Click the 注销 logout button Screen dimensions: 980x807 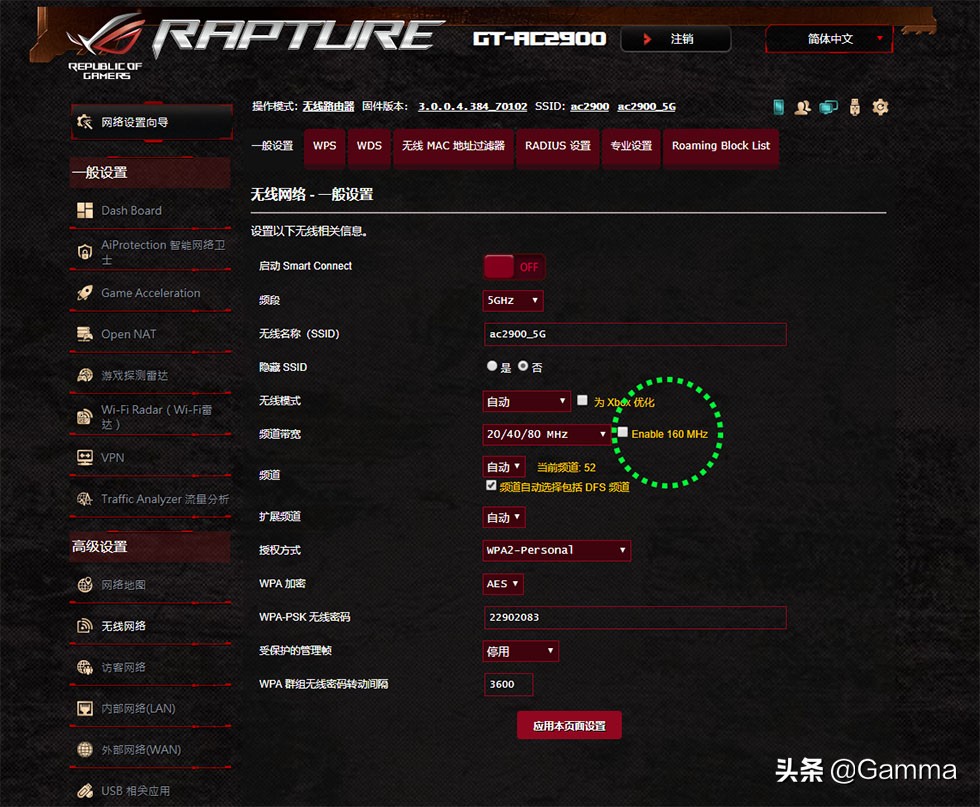pos(676,39)
